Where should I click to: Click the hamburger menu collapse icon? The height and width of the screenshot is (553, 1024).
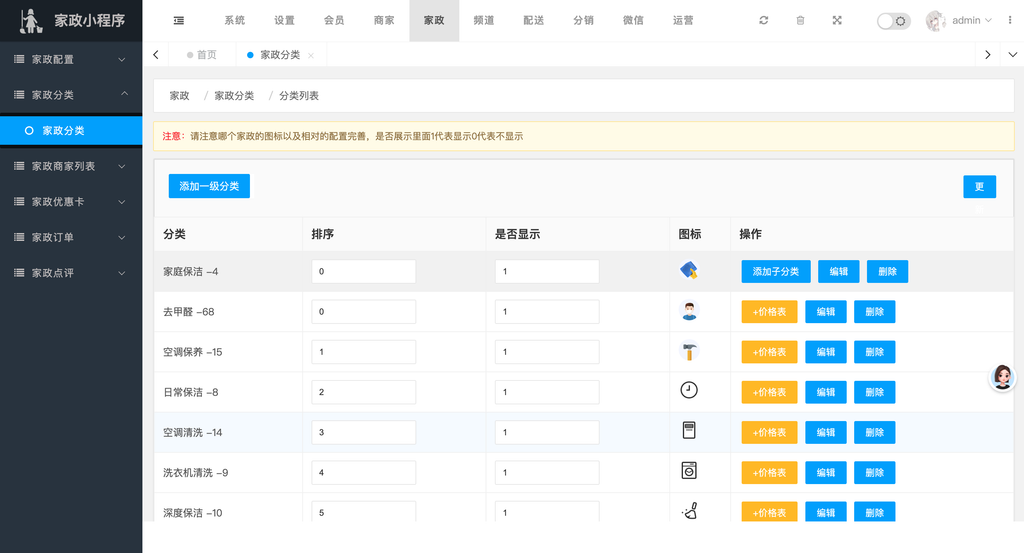click(178, 21)
